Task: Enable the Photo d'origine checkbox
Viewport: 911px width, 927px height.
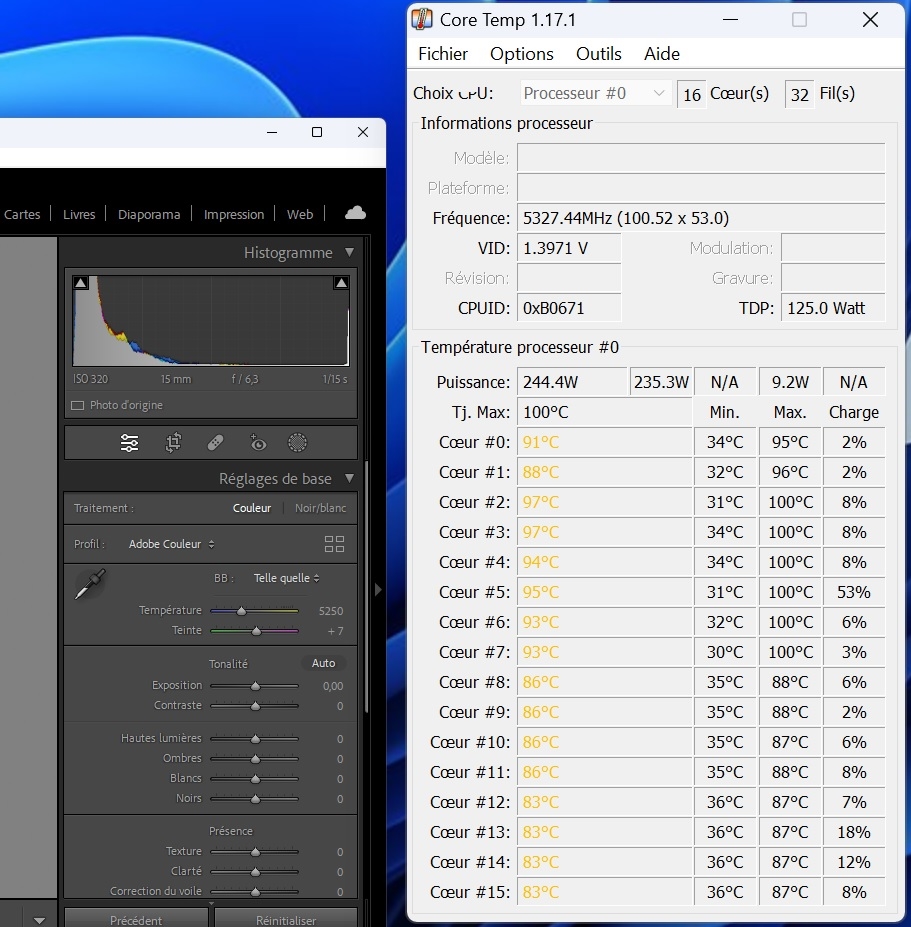Action: point(78,405)
